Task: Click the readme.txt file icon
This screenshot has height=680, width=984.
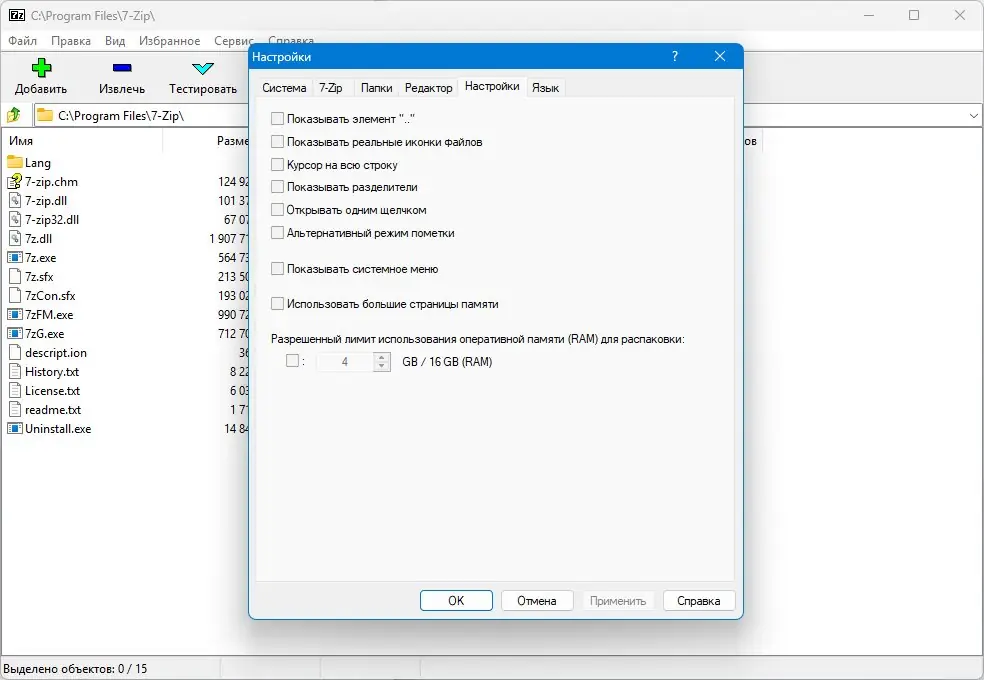Action: tap(14, 410)
